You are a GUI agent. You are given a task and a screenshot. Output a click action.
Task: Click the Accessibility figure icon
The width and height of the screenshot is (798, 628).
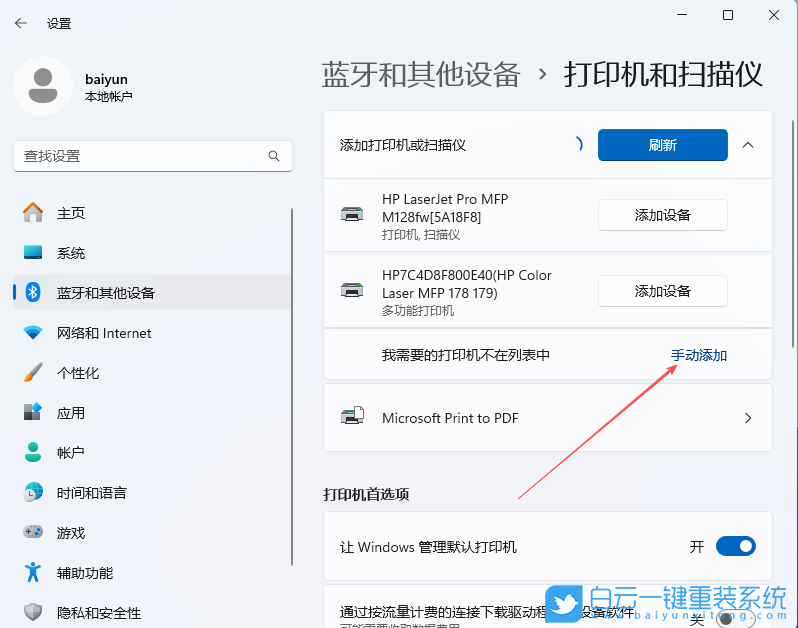tap(33, 572)
